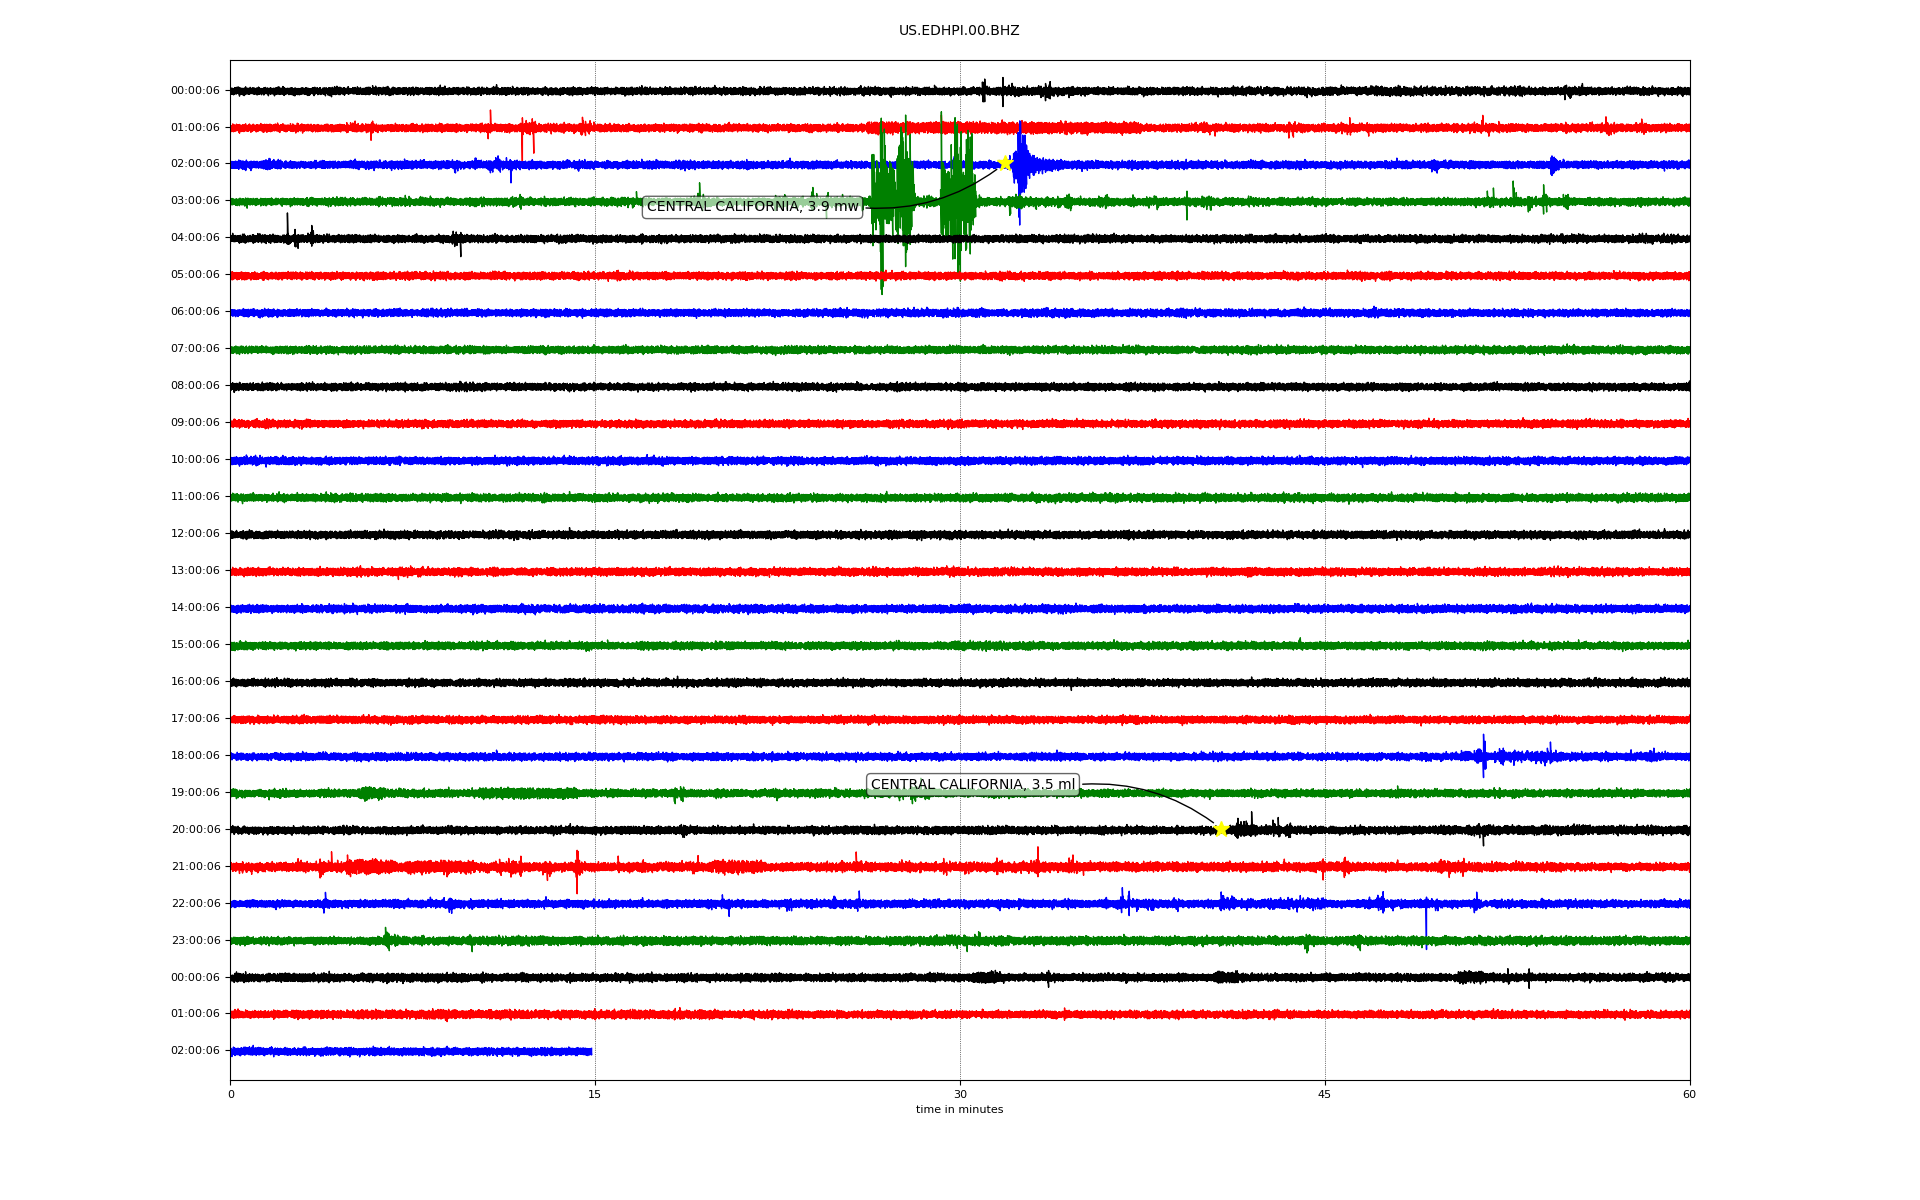This screenshot has width=1920, height=1200.
Task: Click the 12:00:06 row time label
Action: point(195,534)
